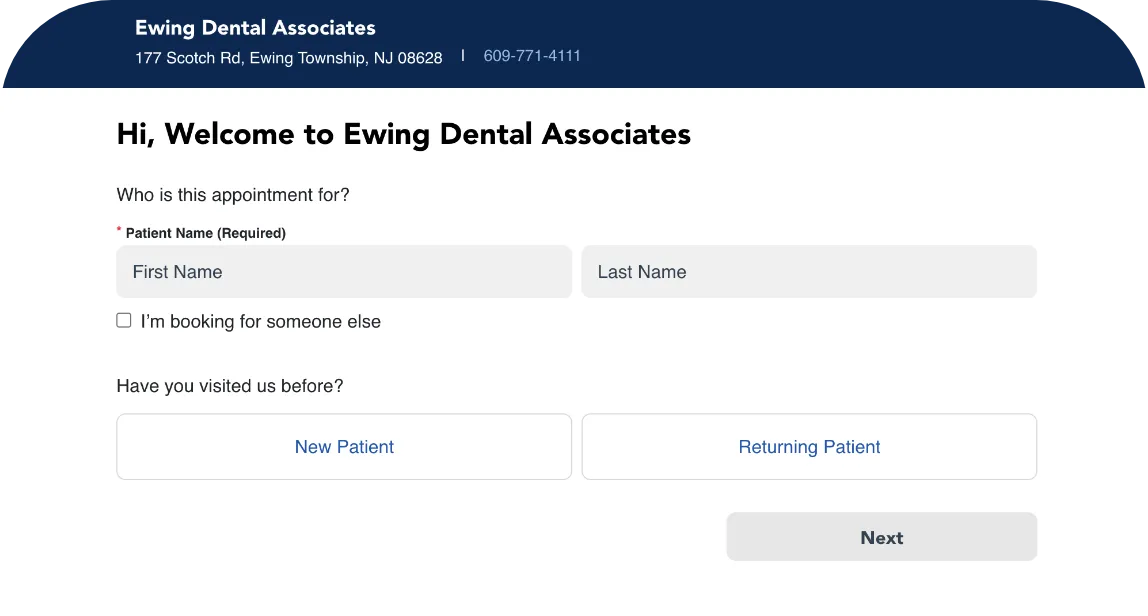Select the 'NJ 08628' portion of the address
1148x616 pixels.
[x=408, y=58]
